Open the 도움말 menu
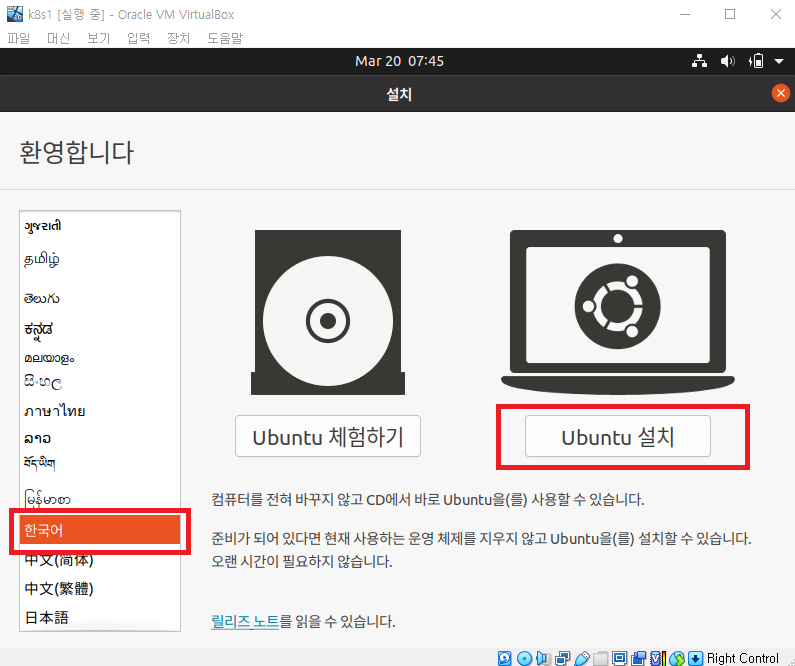Image resolution: width=795 pixels, height=666 pixels. [x=225, y=38]
